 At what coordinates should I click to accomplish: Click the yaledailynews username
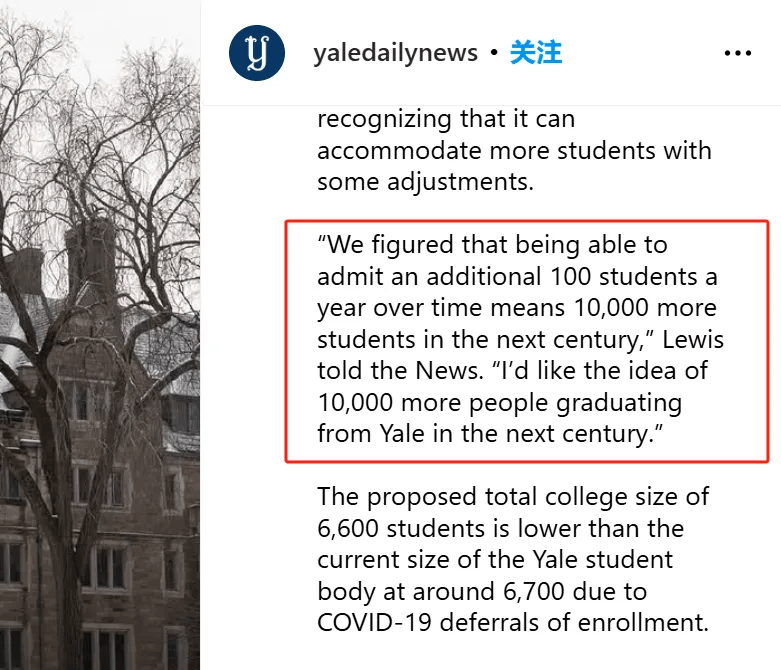[x=395, y=53]
